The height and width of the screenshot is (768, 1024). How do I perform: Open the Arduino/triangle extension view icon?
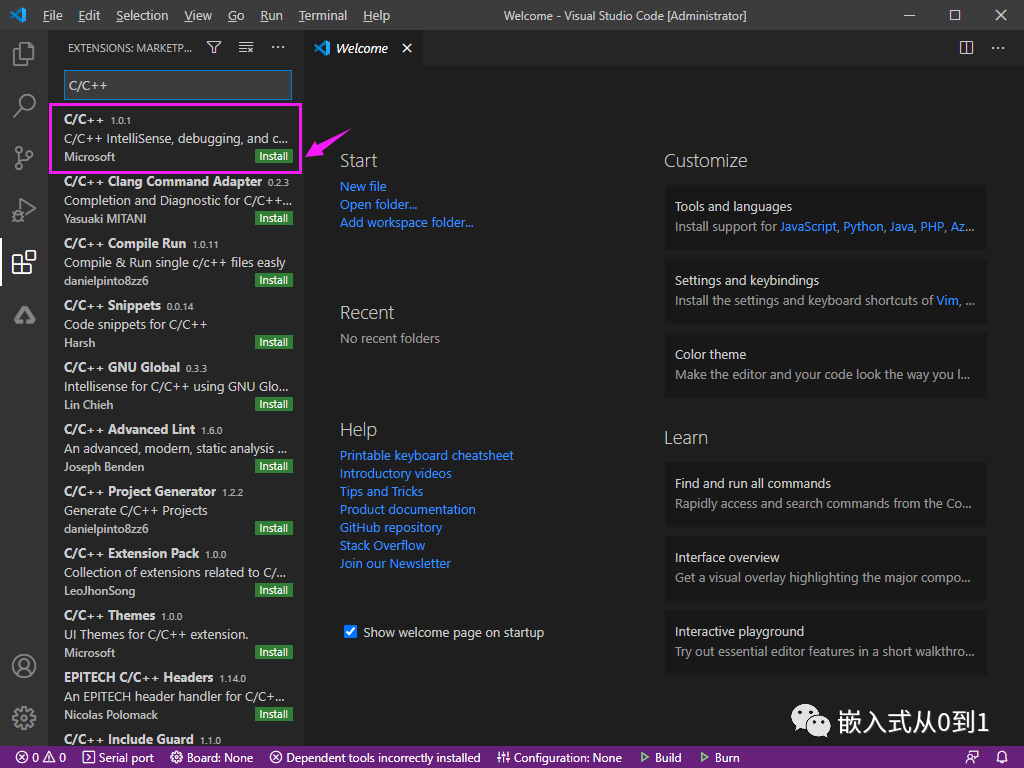click(x=24, y=315)
